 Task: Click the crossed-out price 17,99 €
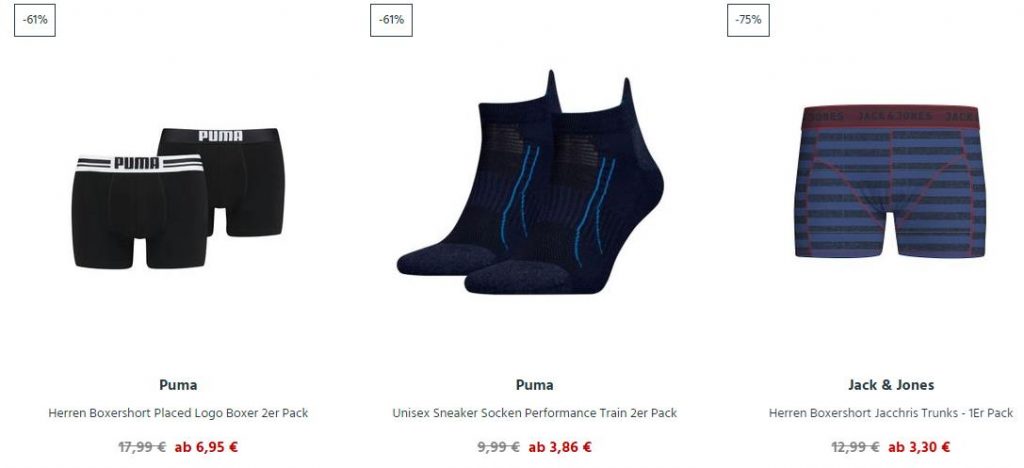(142, 447)
